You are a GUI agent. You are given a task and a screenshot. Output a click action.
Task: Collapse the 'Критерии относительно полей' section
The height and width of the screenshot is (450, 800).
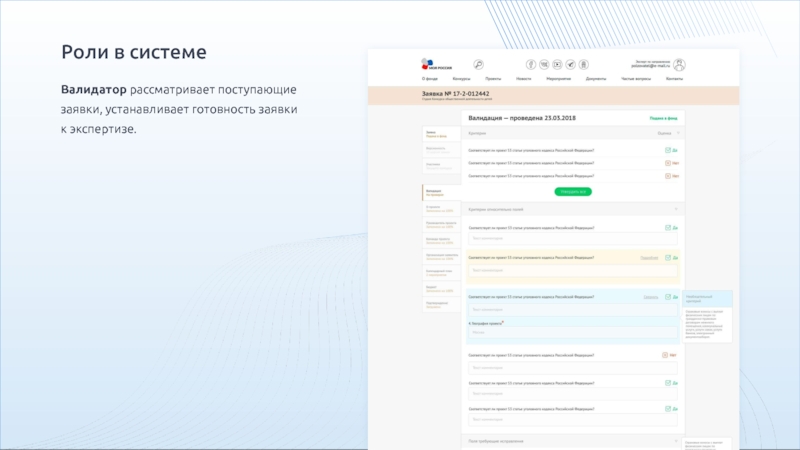click(677, 210)
